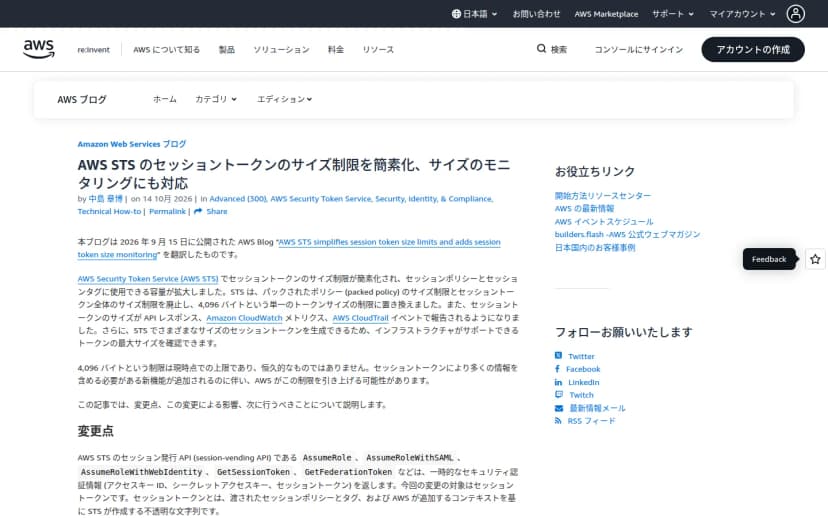Open the ソリューション menu

pos(281,50)
